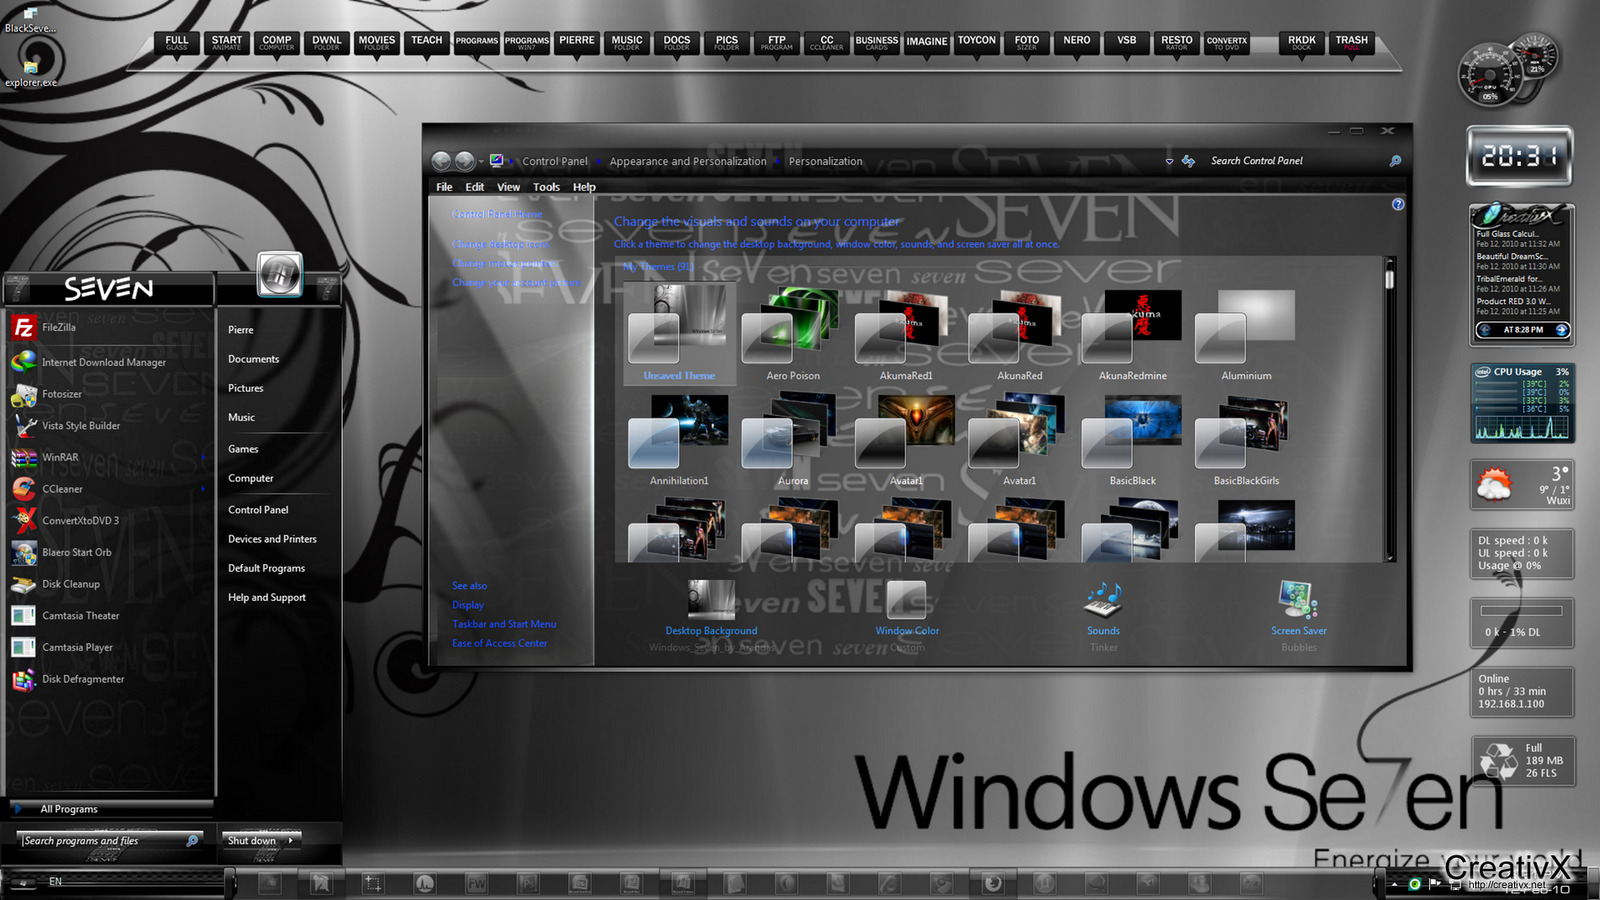Screen dimensions: 1600x900
Task: Open the Desktop Background settings
Action: 711,610
